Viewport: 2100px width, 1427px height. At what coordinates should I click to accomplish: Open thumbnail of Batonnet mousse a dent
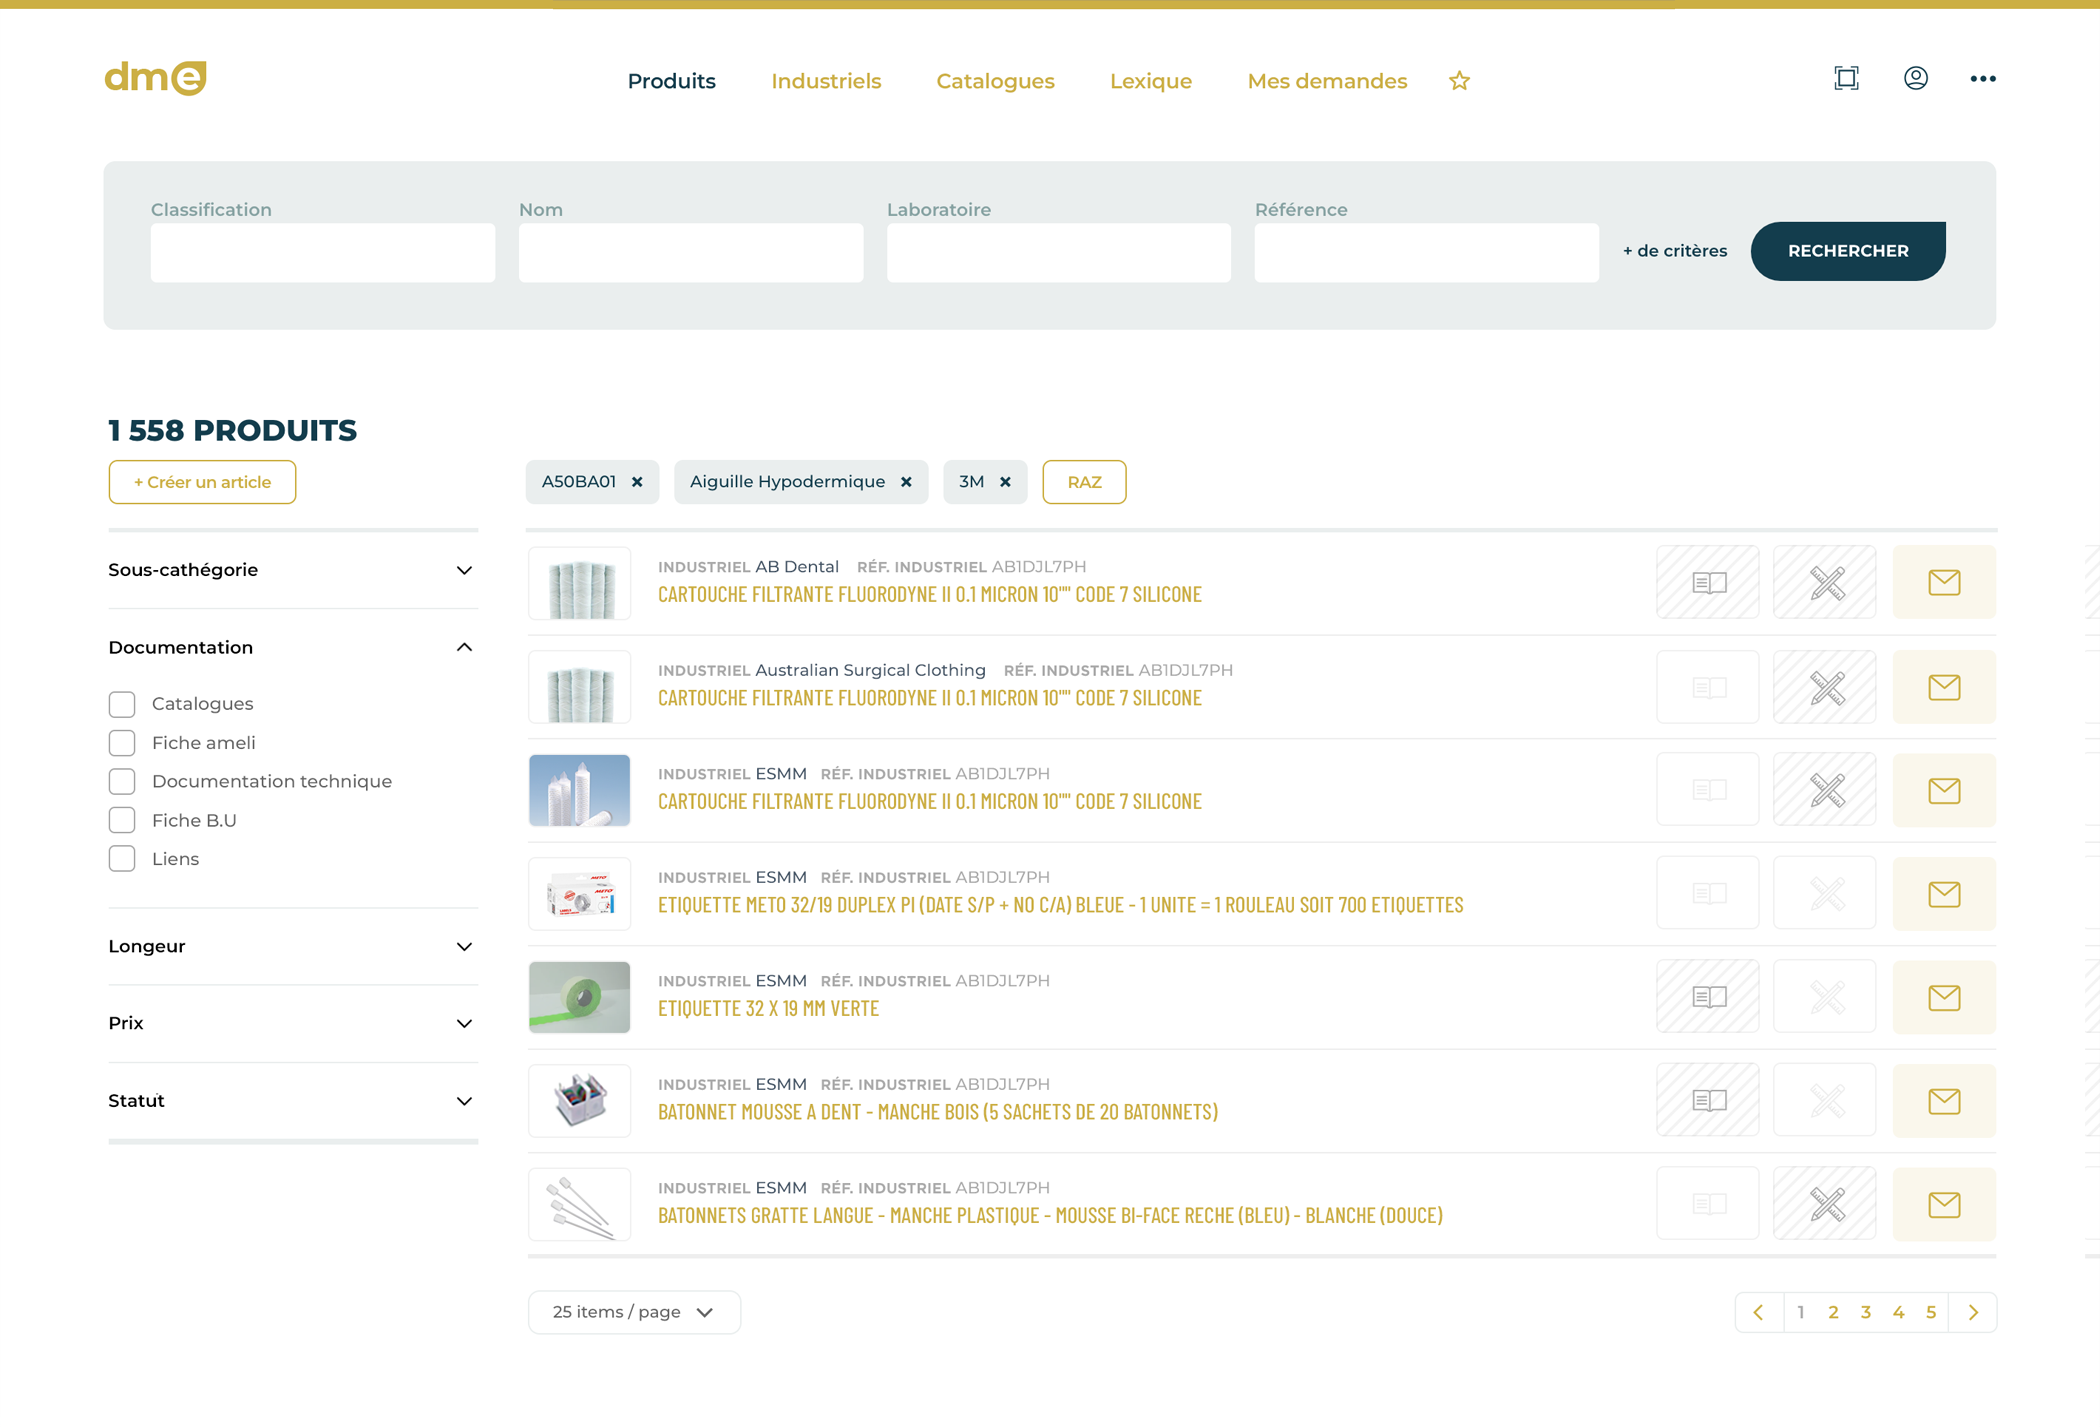point(580,1101)
